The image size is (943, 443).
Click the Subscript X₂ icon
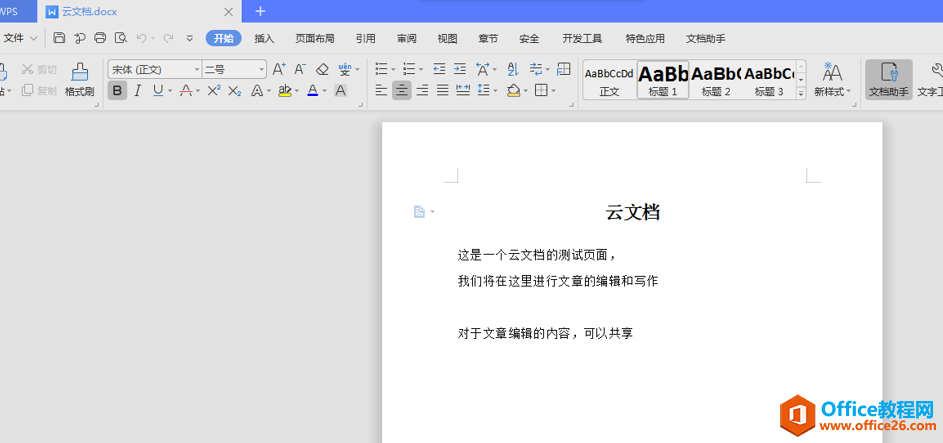click(x=235, y=91)
